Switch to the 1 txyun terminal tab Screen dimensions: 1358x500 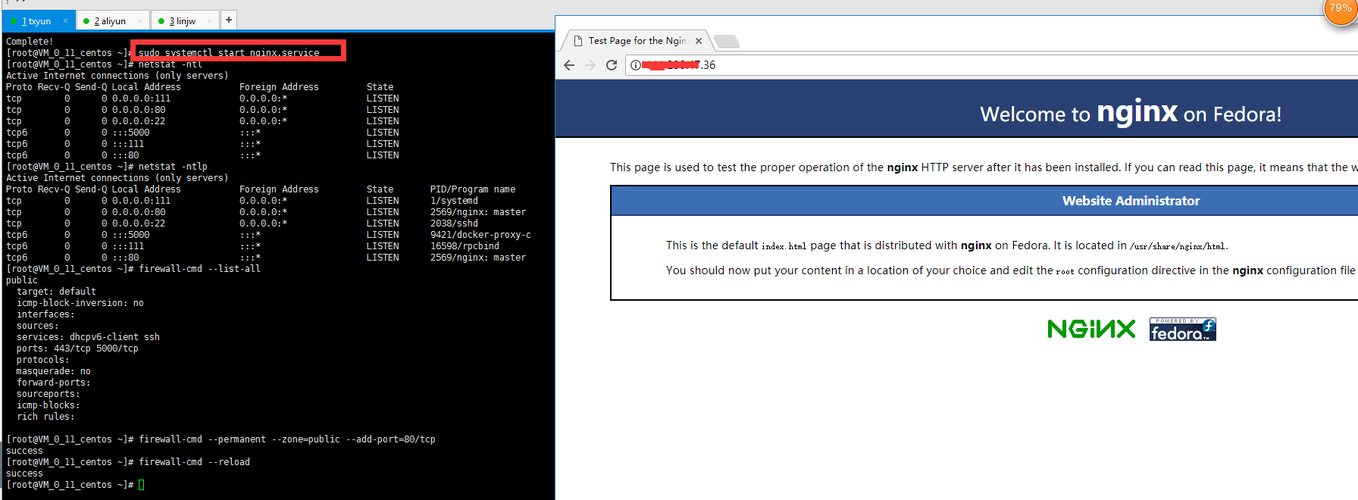coord(39,20)
